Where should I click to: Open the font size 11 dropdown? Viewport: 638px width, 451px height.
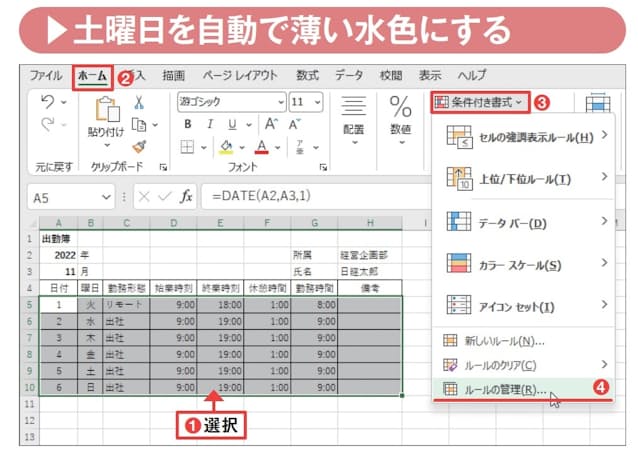click(317, 102)
